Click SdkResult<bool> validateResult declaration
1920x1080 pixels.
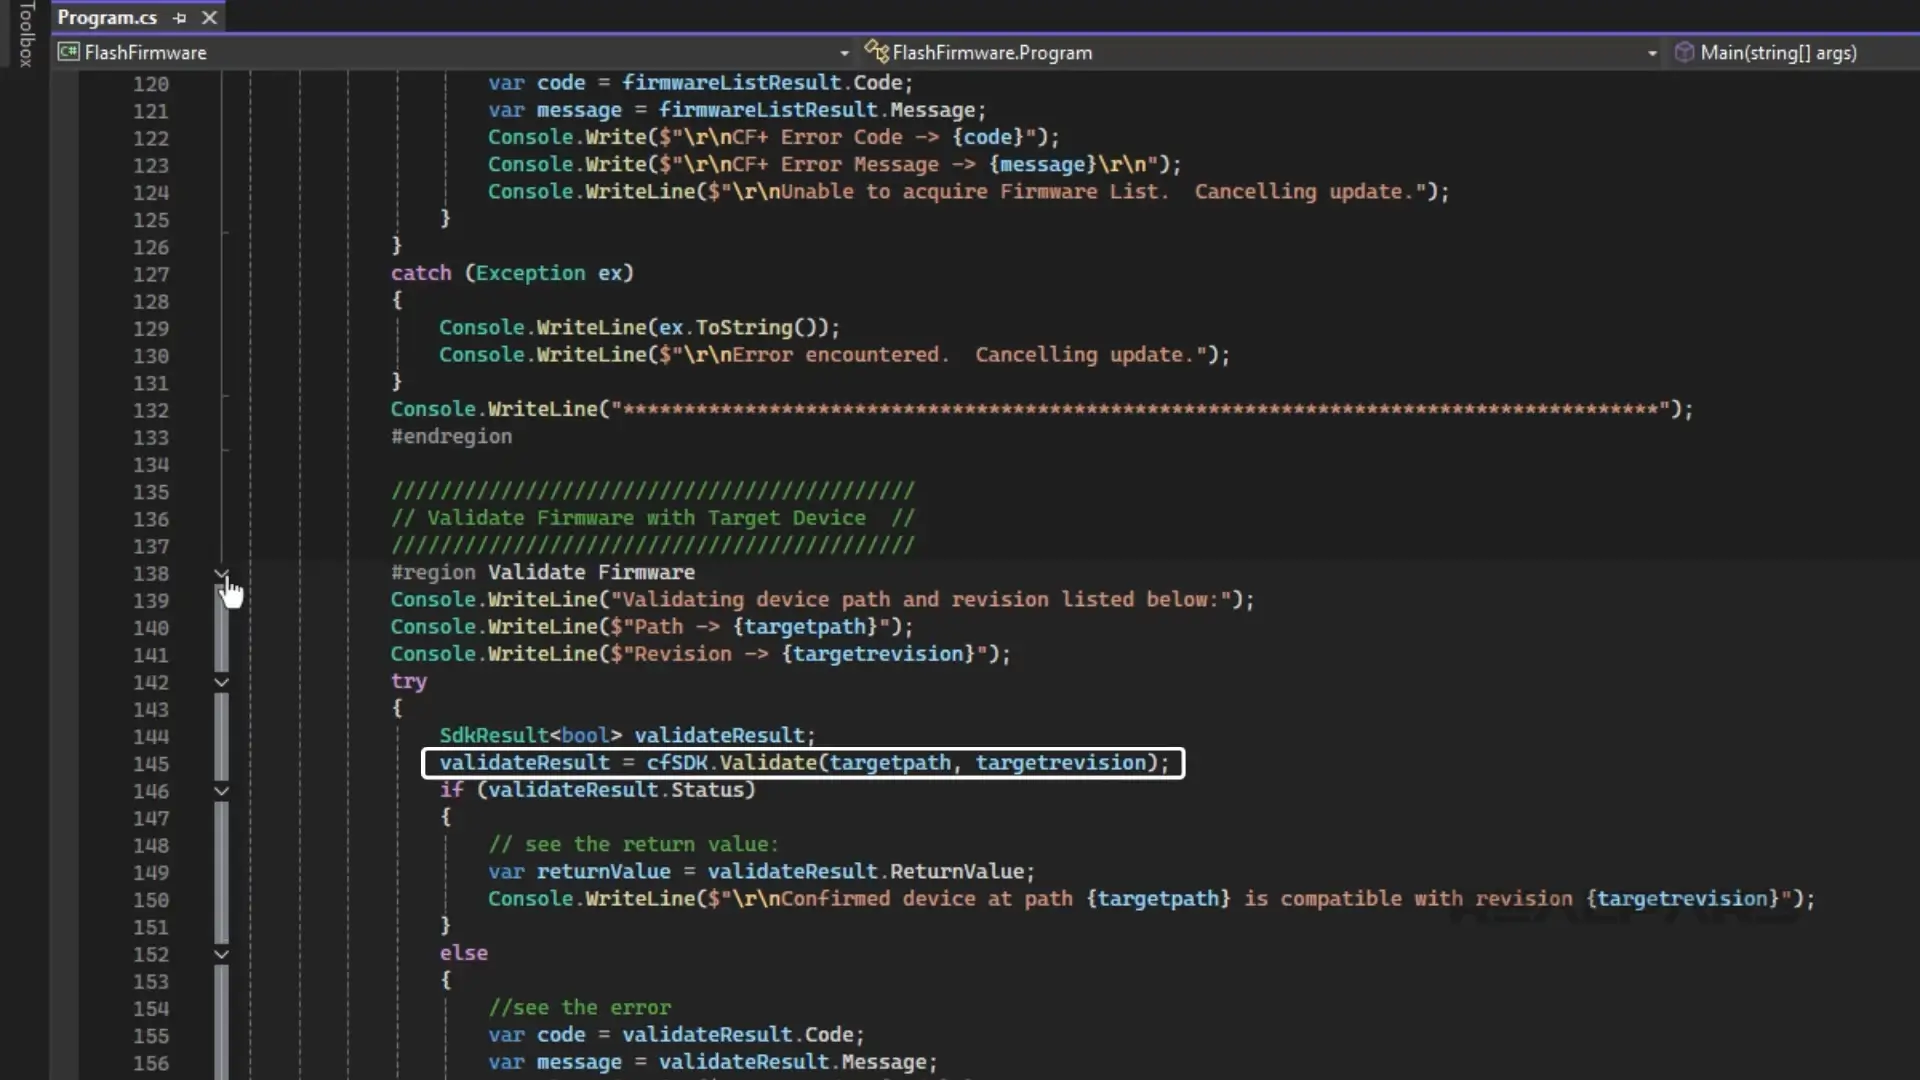tap(627, 735)
